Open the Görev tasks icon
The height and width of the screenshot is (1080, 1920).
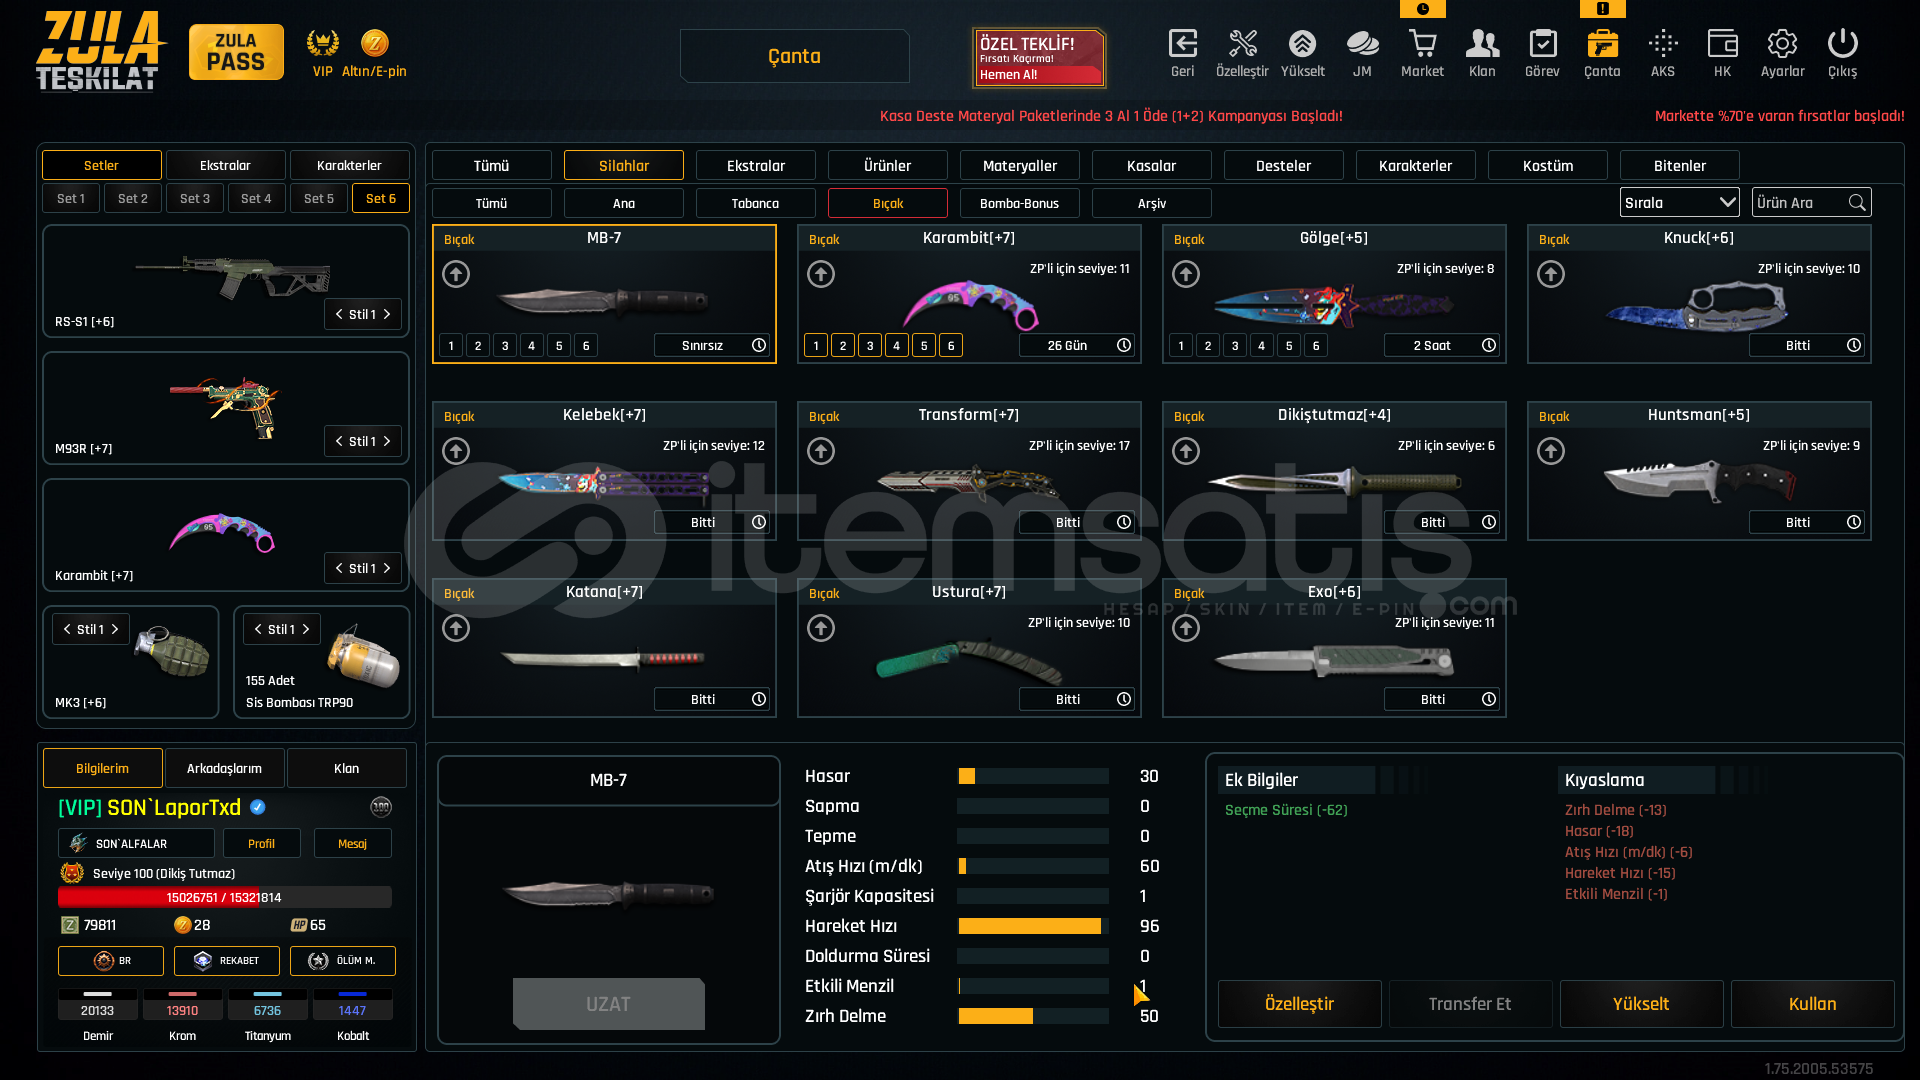click(x=1542, y=44)
